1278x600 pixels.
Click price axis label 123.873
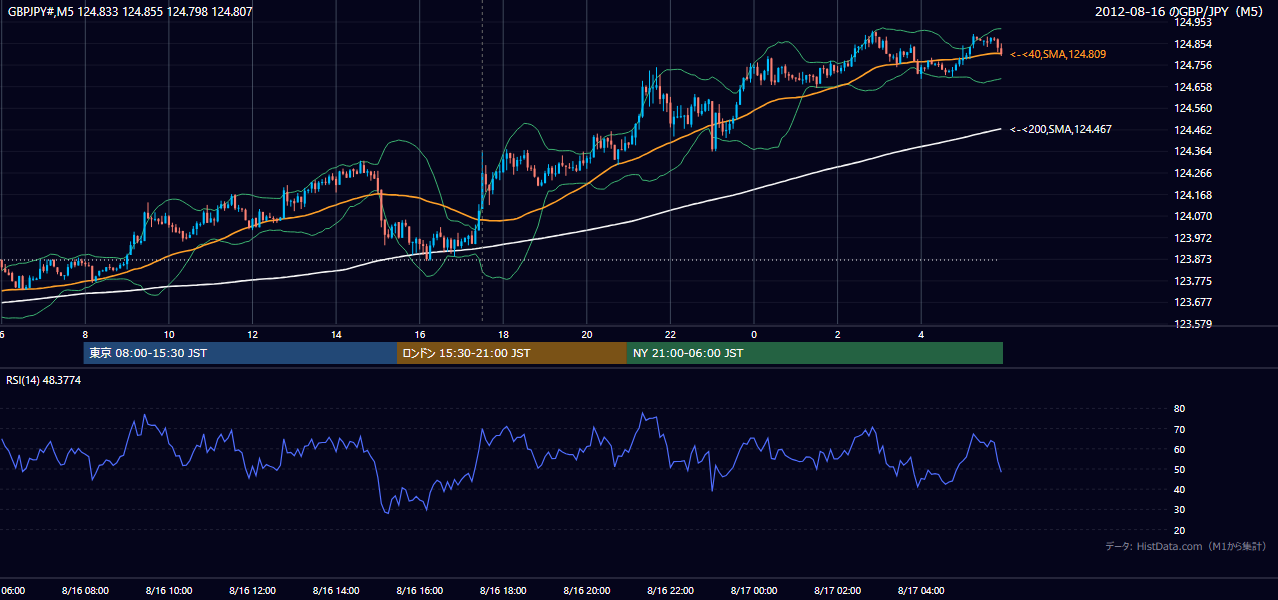point(1193,259)
